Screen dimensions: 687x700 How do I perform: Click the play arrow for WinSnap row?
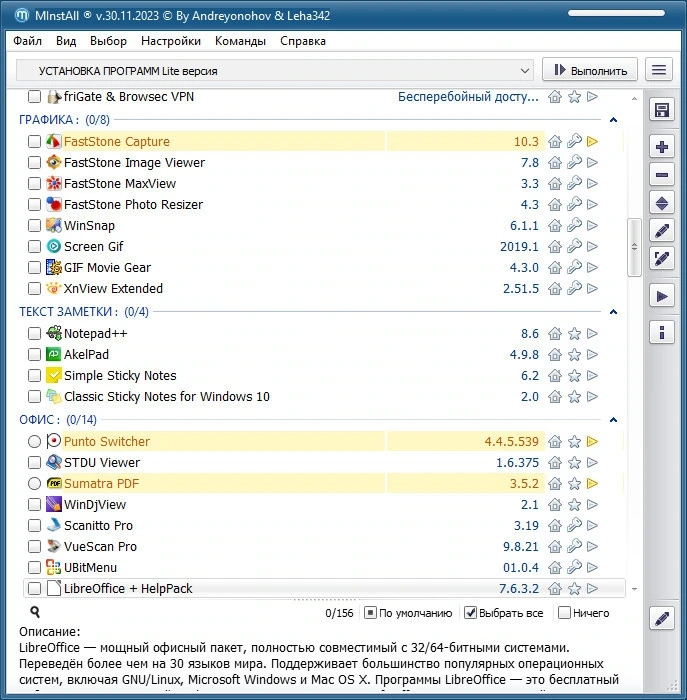(592, 225)
